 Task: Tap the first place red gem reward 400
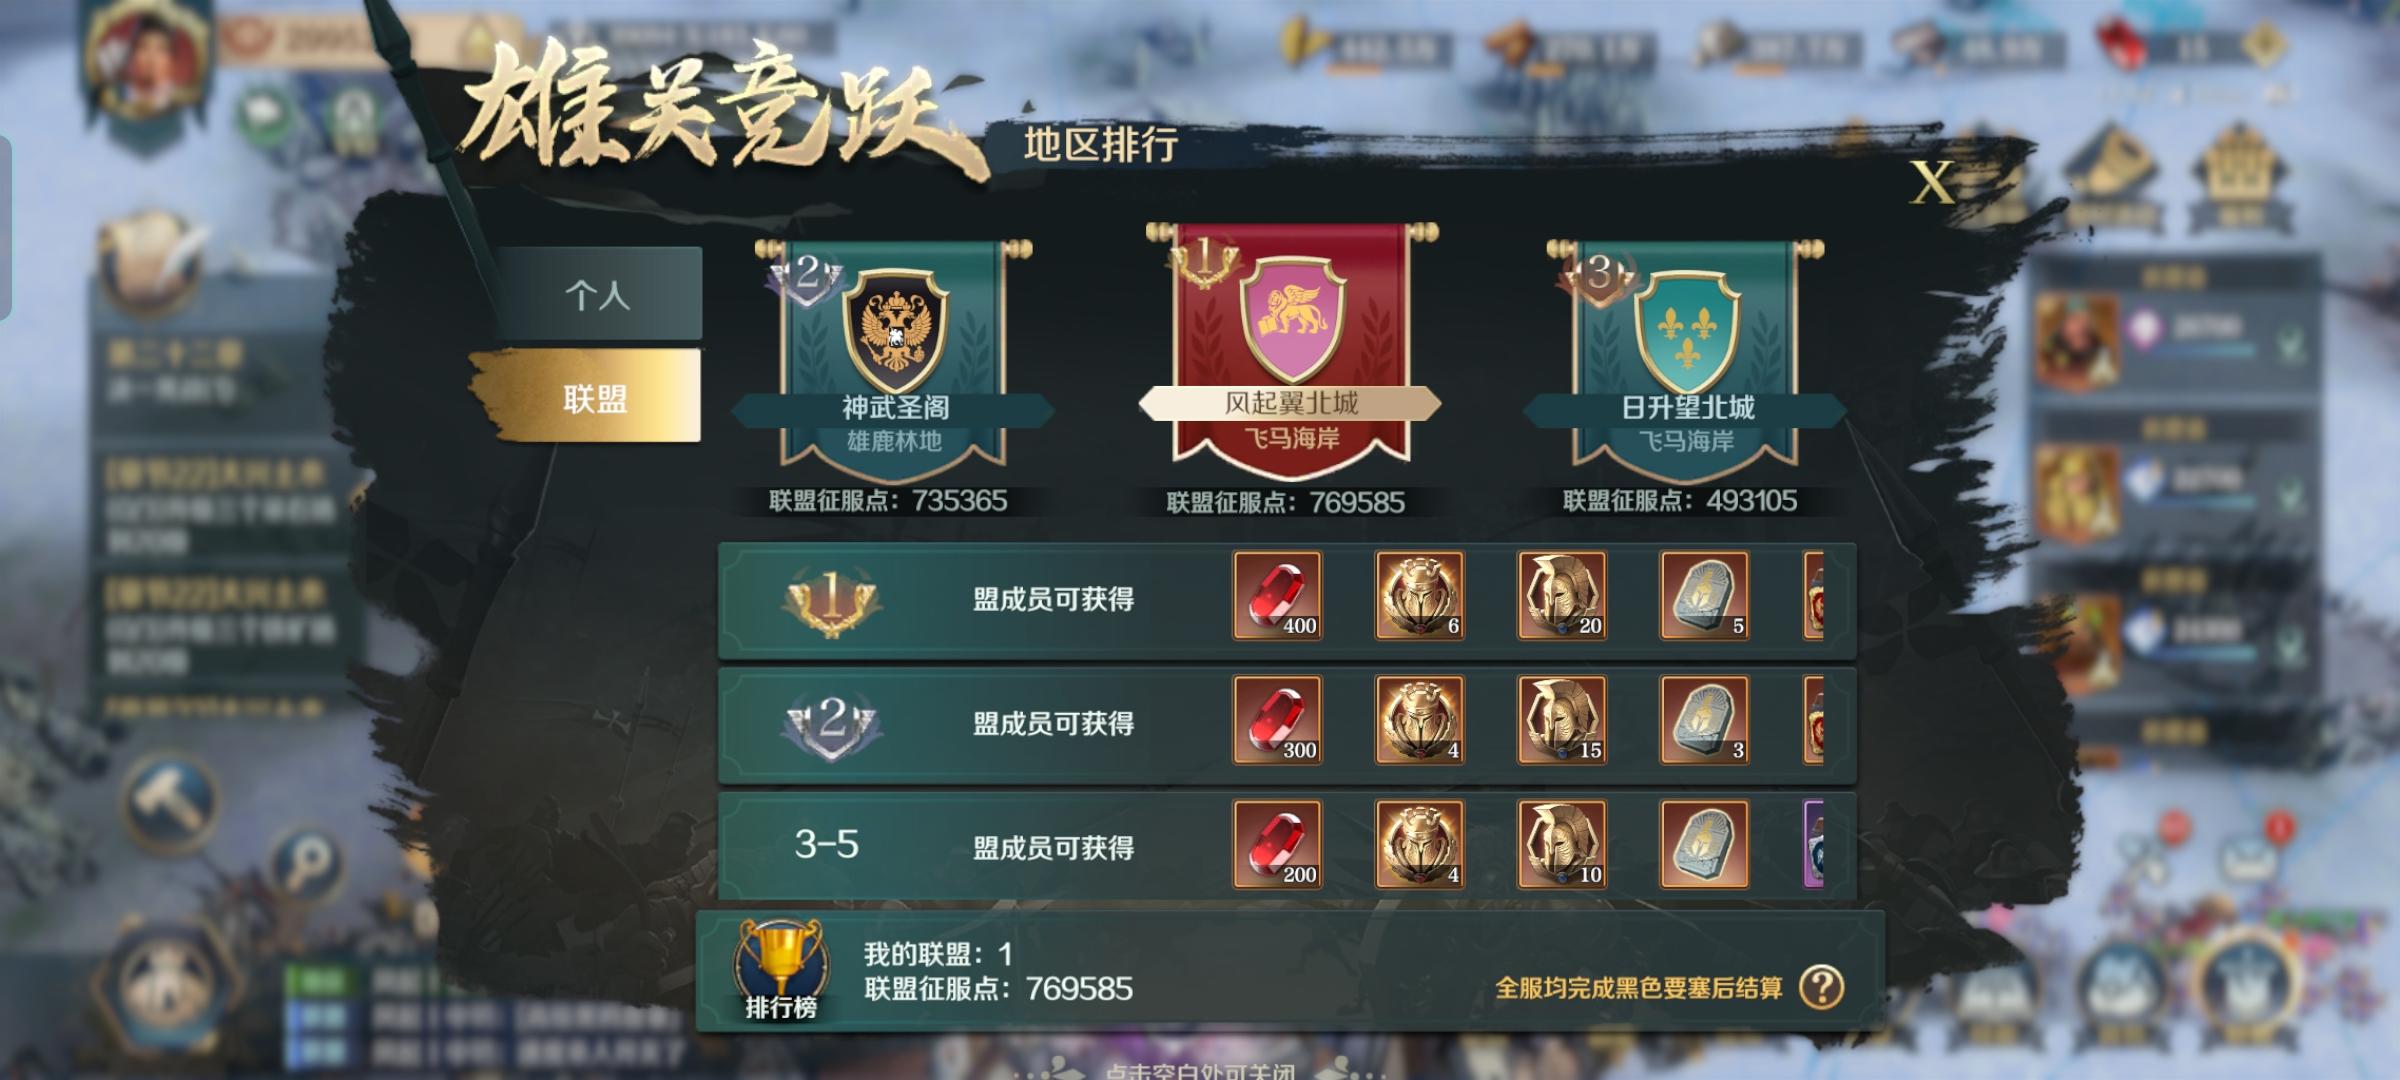pyautogui.click(x=1277, y=595)
